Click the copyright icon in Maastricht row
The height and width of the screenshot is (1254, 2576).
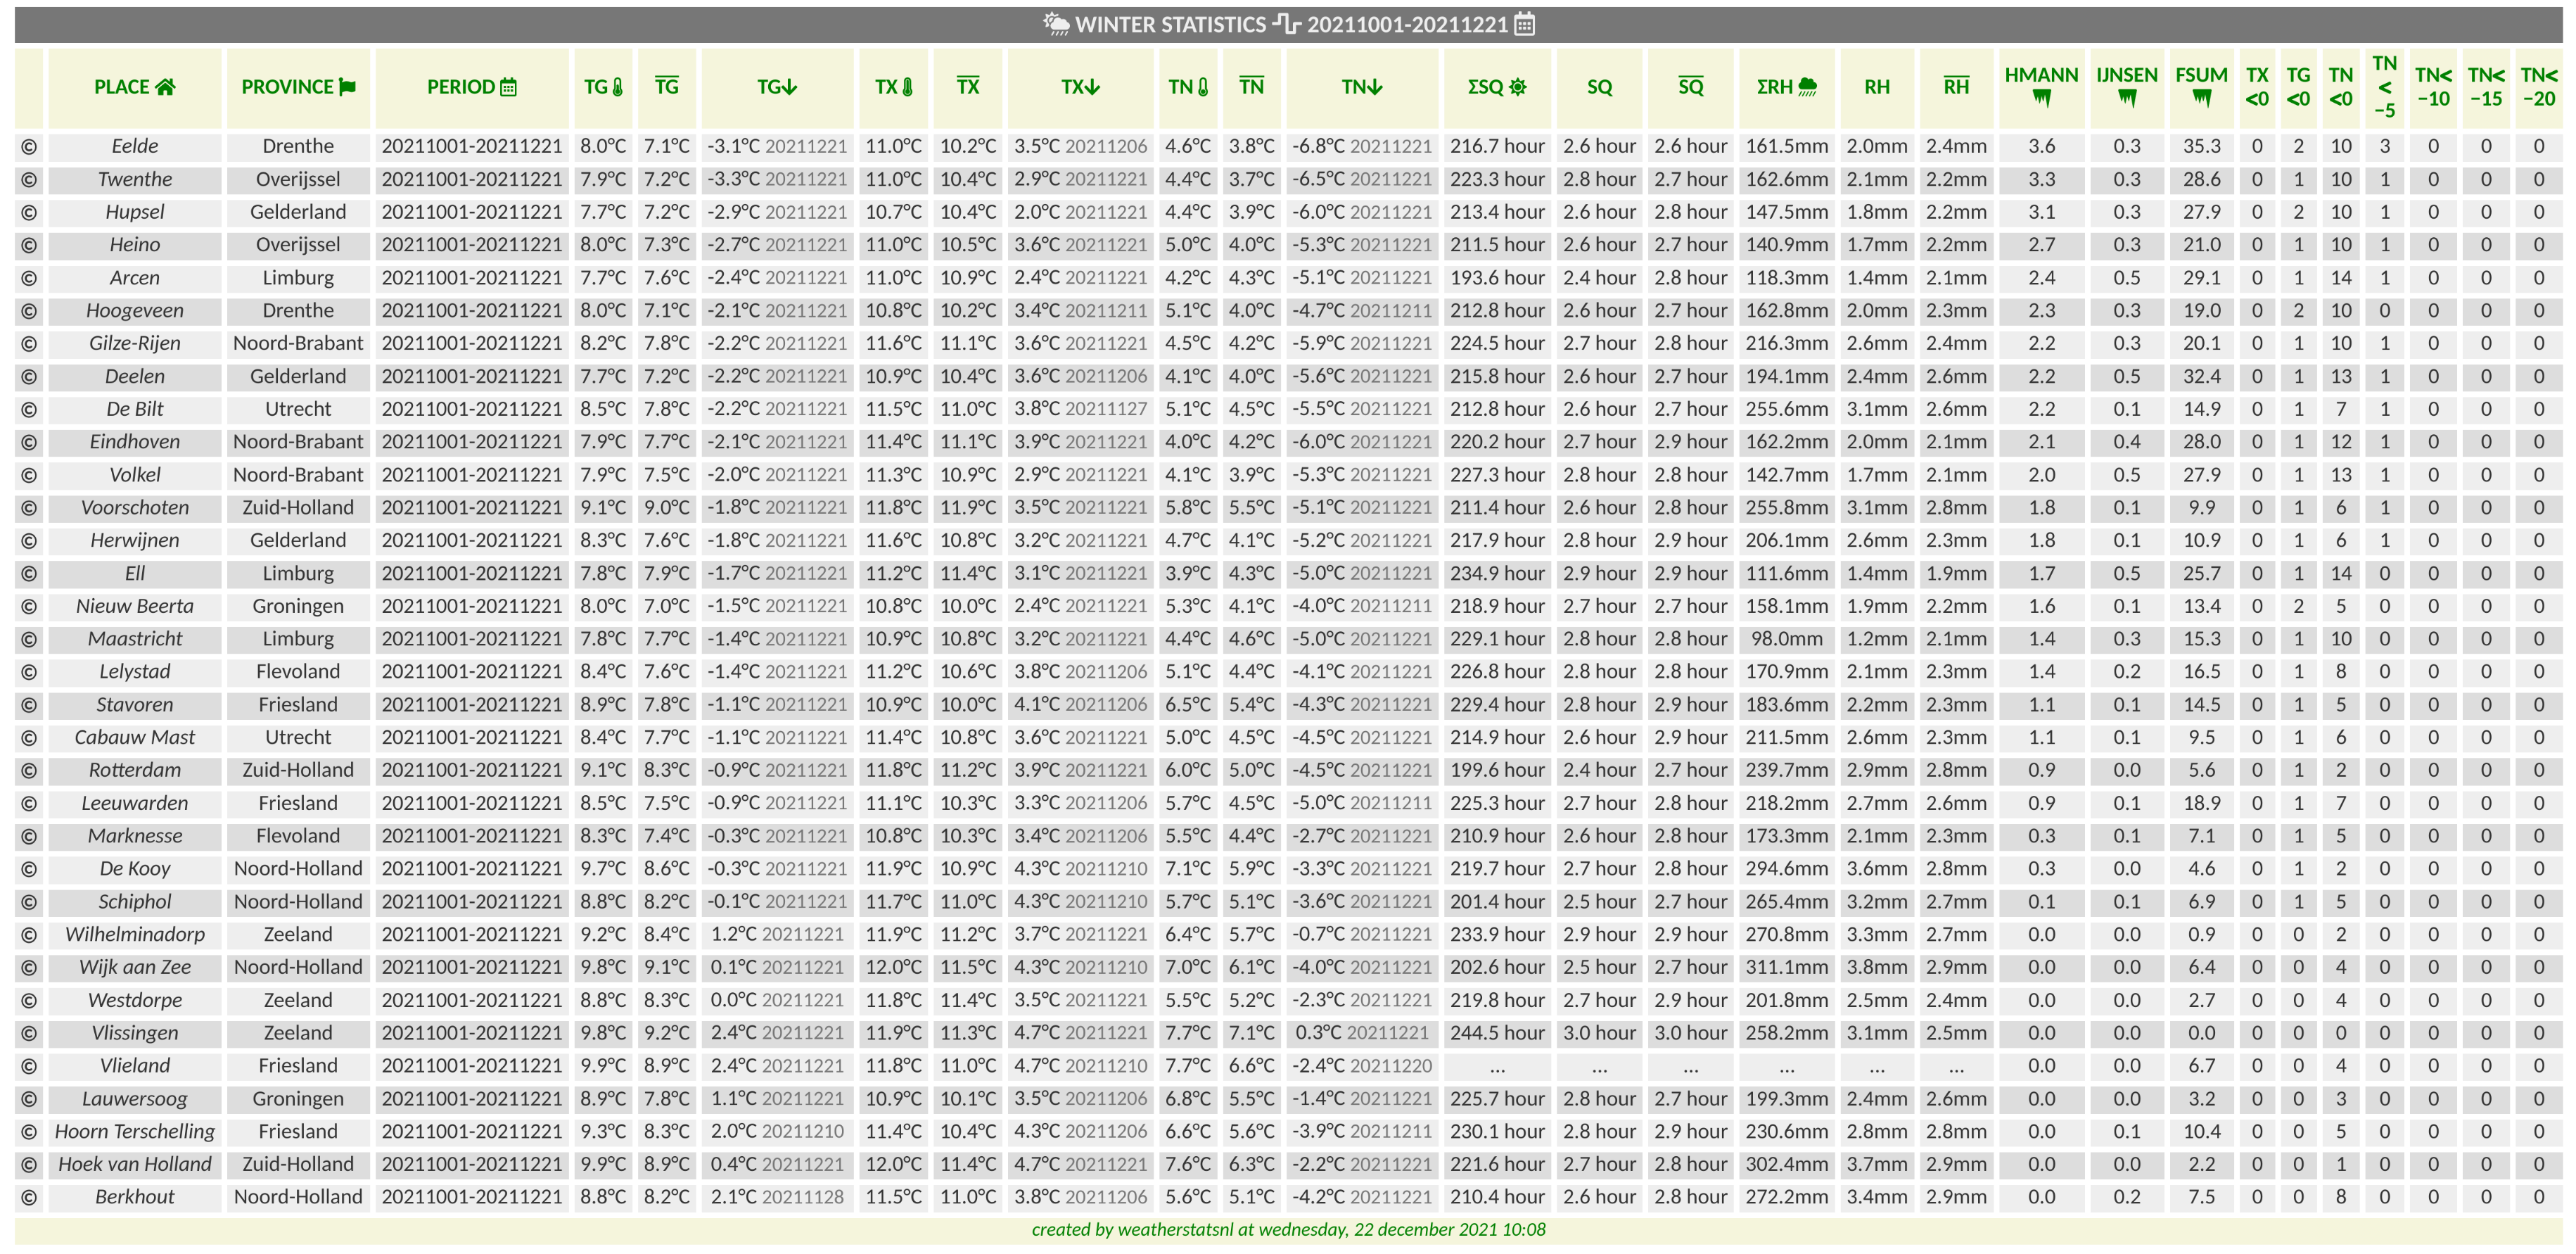[29, 639]
